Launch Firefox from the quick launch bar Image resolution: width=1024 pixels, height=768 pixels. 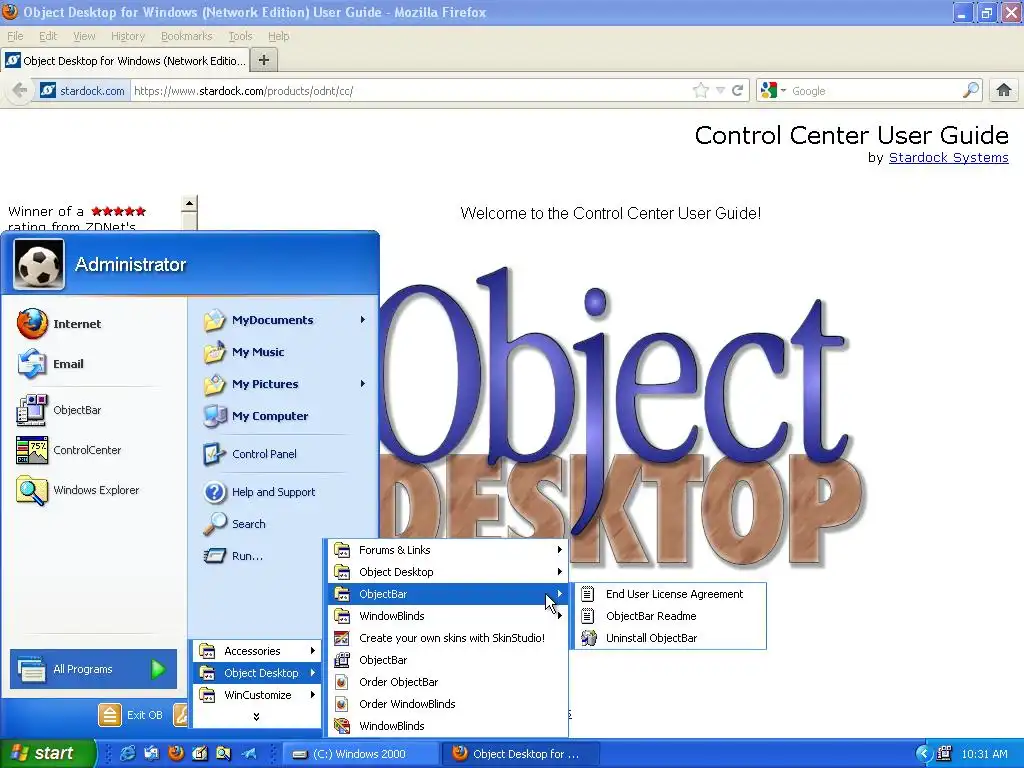(176, 754)
